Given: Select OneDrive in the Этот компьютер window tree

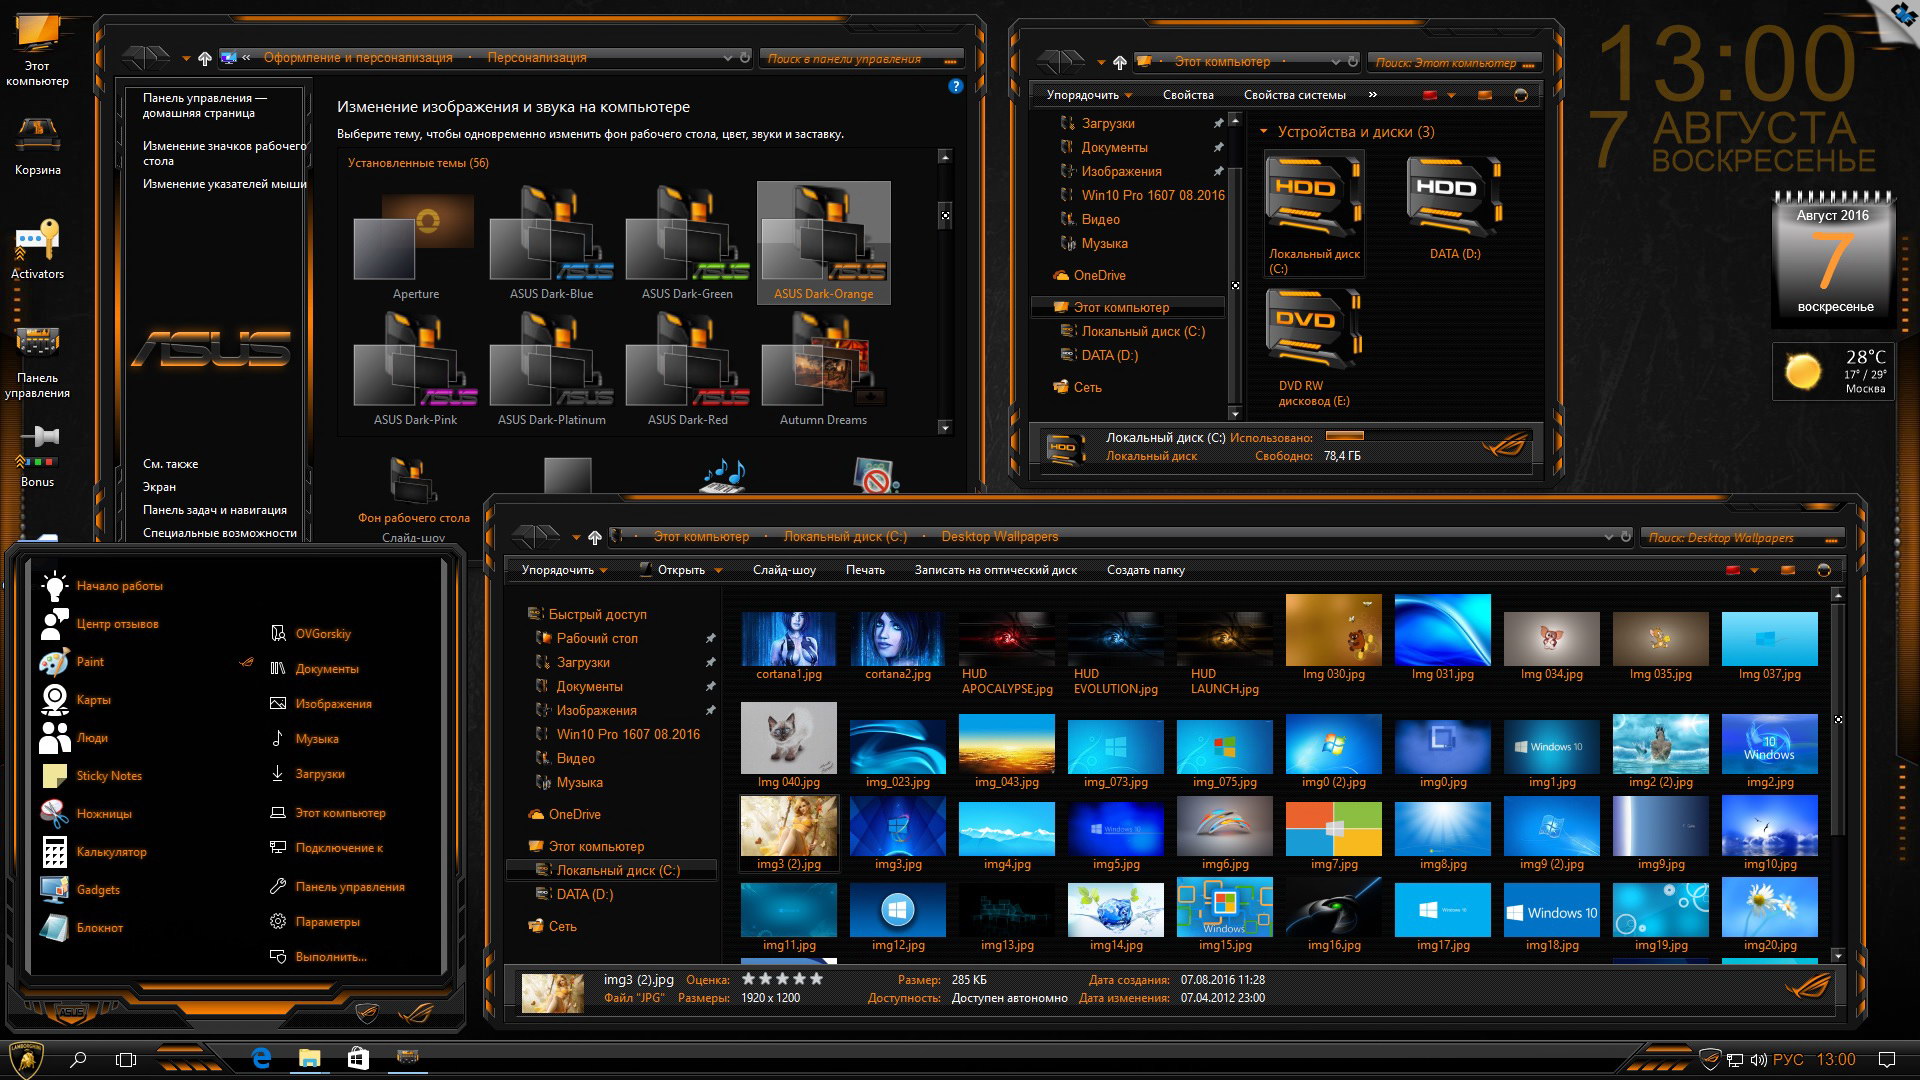Looking at the screenshot, I should (1099, 276).
